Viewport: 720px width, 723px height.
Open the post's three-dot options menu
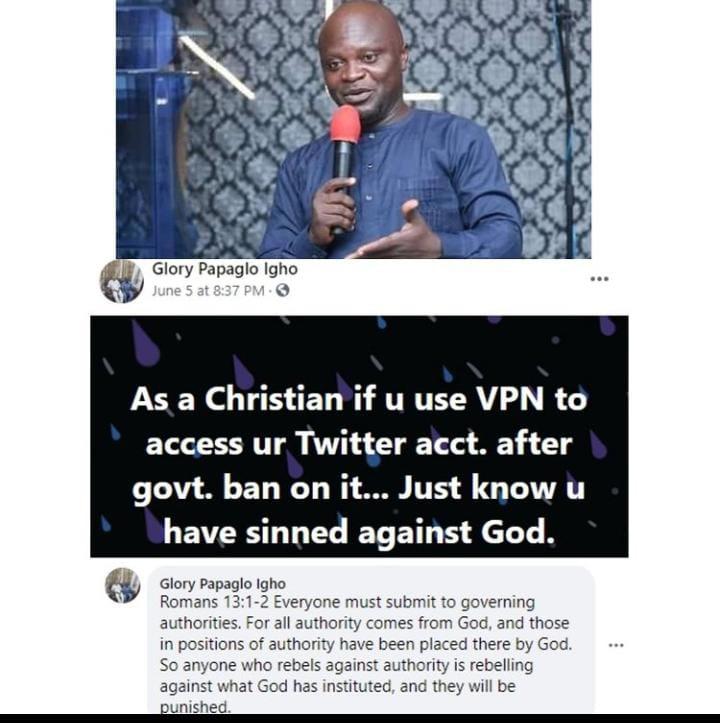click(x=599, y=279)
